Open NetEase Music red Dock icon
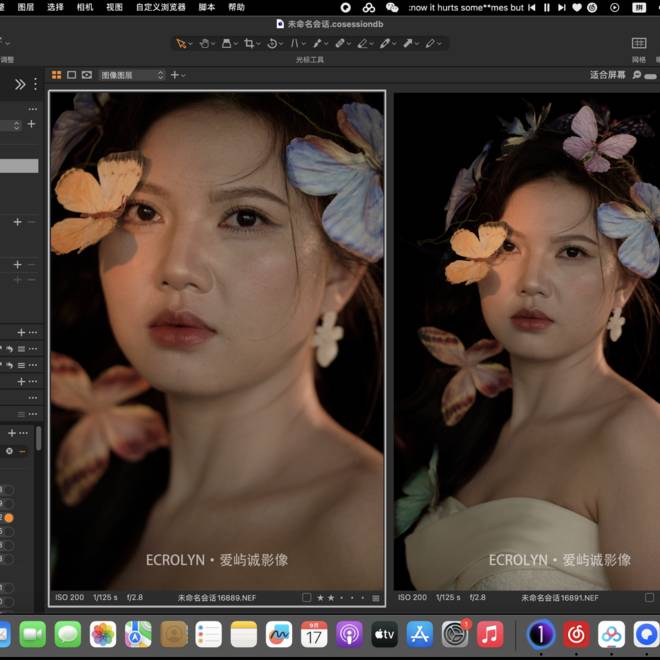660x660 pixels. [x=576, y=634]
